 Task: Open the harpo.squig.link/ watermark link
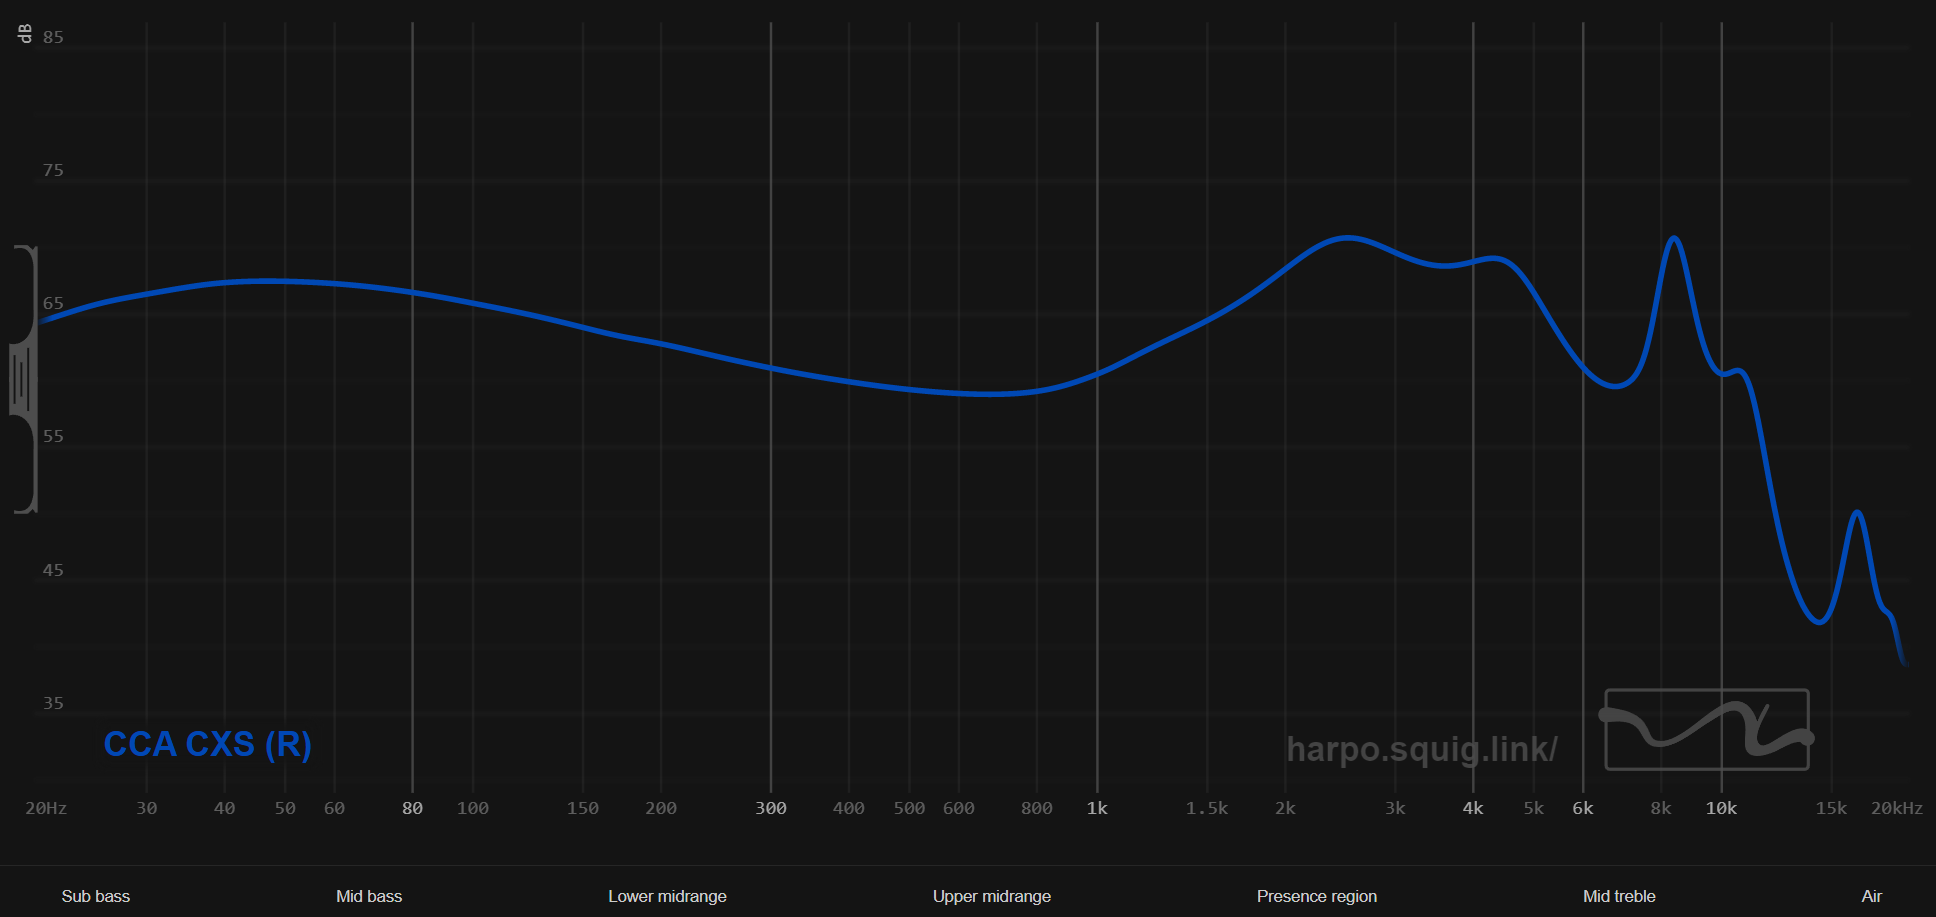pyautogui.click(x=1421, y=749)
